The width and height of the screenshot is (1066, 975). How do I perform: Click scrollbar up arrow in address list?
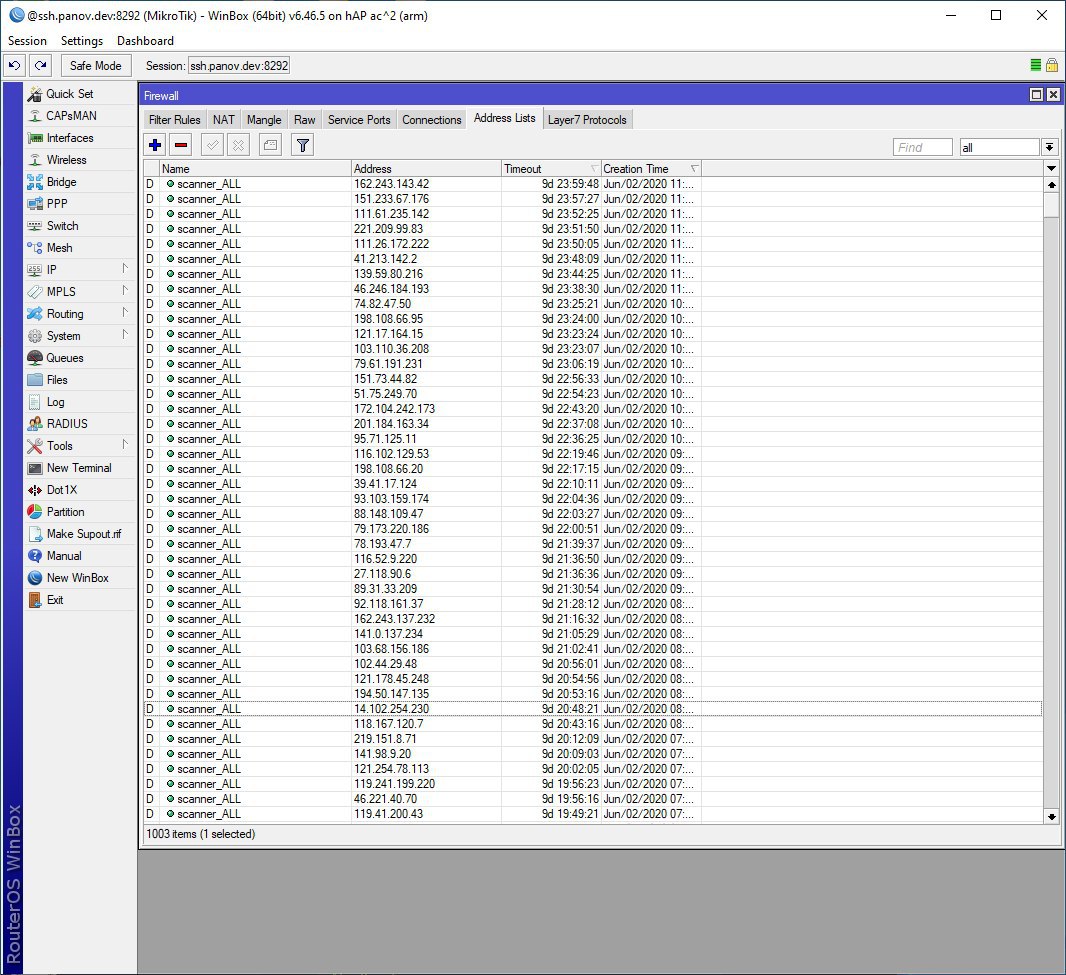(x=1051, y=184)
